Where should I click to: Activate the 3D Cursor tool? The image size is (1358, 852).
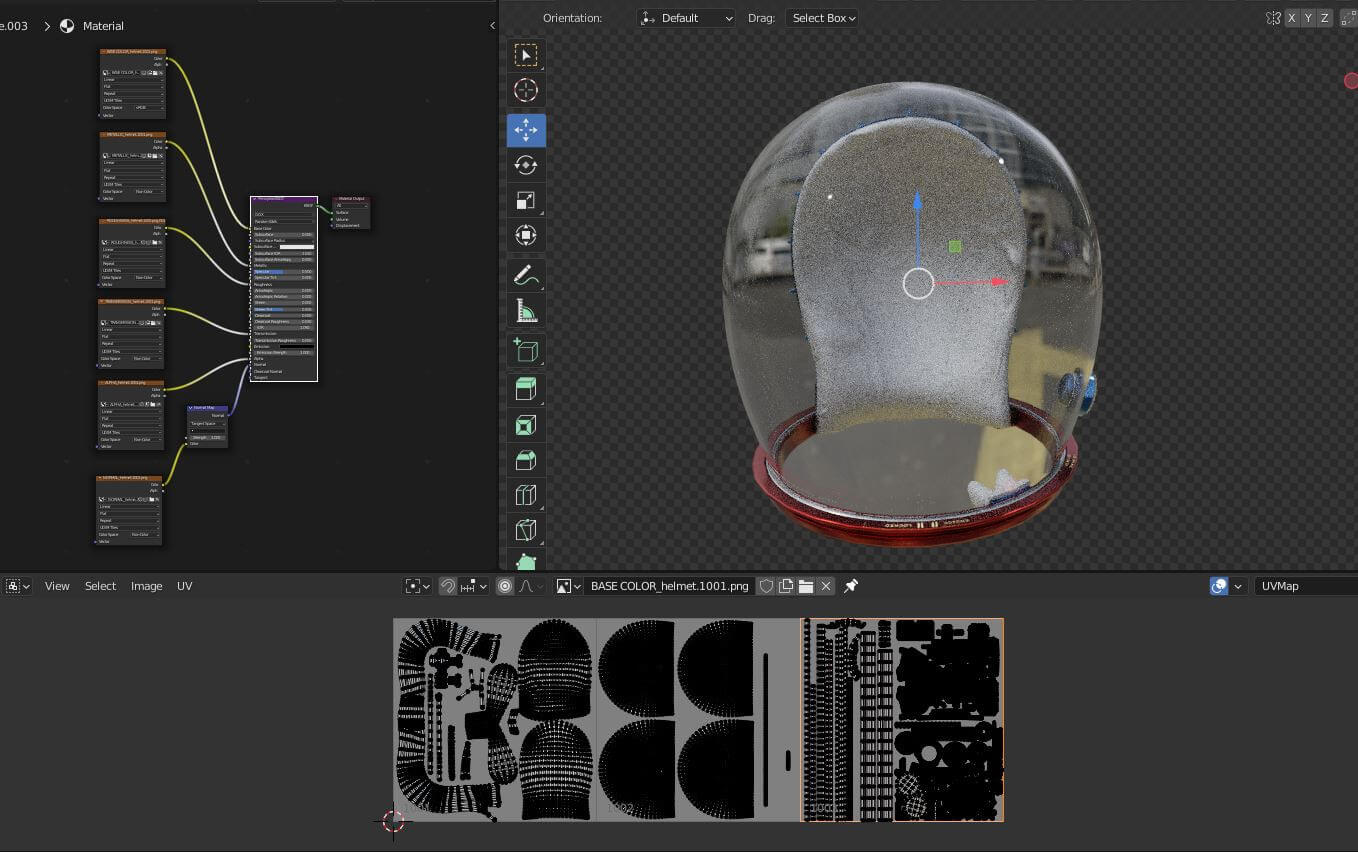pyautogui.click(x=526, y=90)
